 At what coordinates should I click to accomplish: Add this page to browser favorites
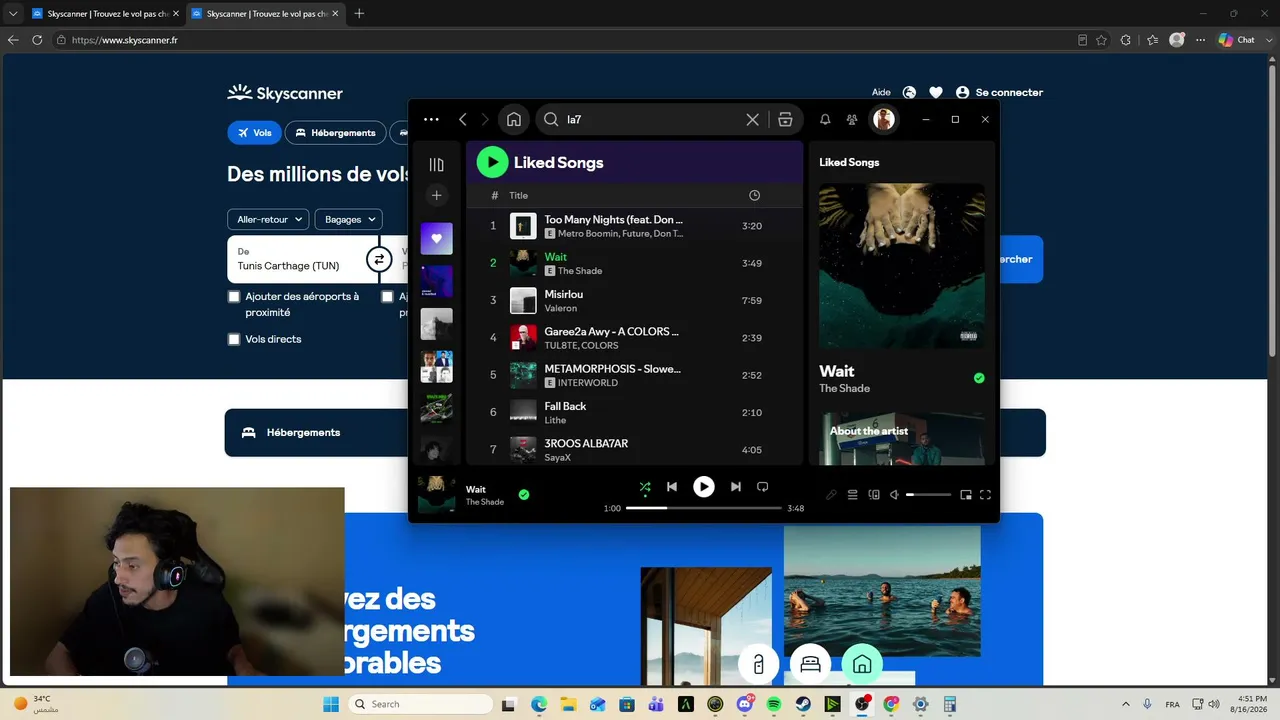(x=1101, y=40)
